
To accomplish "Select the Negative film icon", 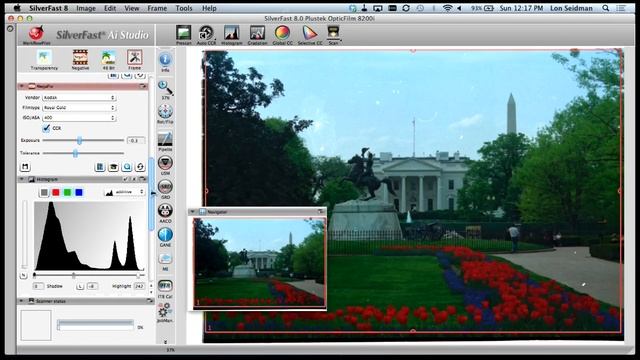I will (80, 60).
